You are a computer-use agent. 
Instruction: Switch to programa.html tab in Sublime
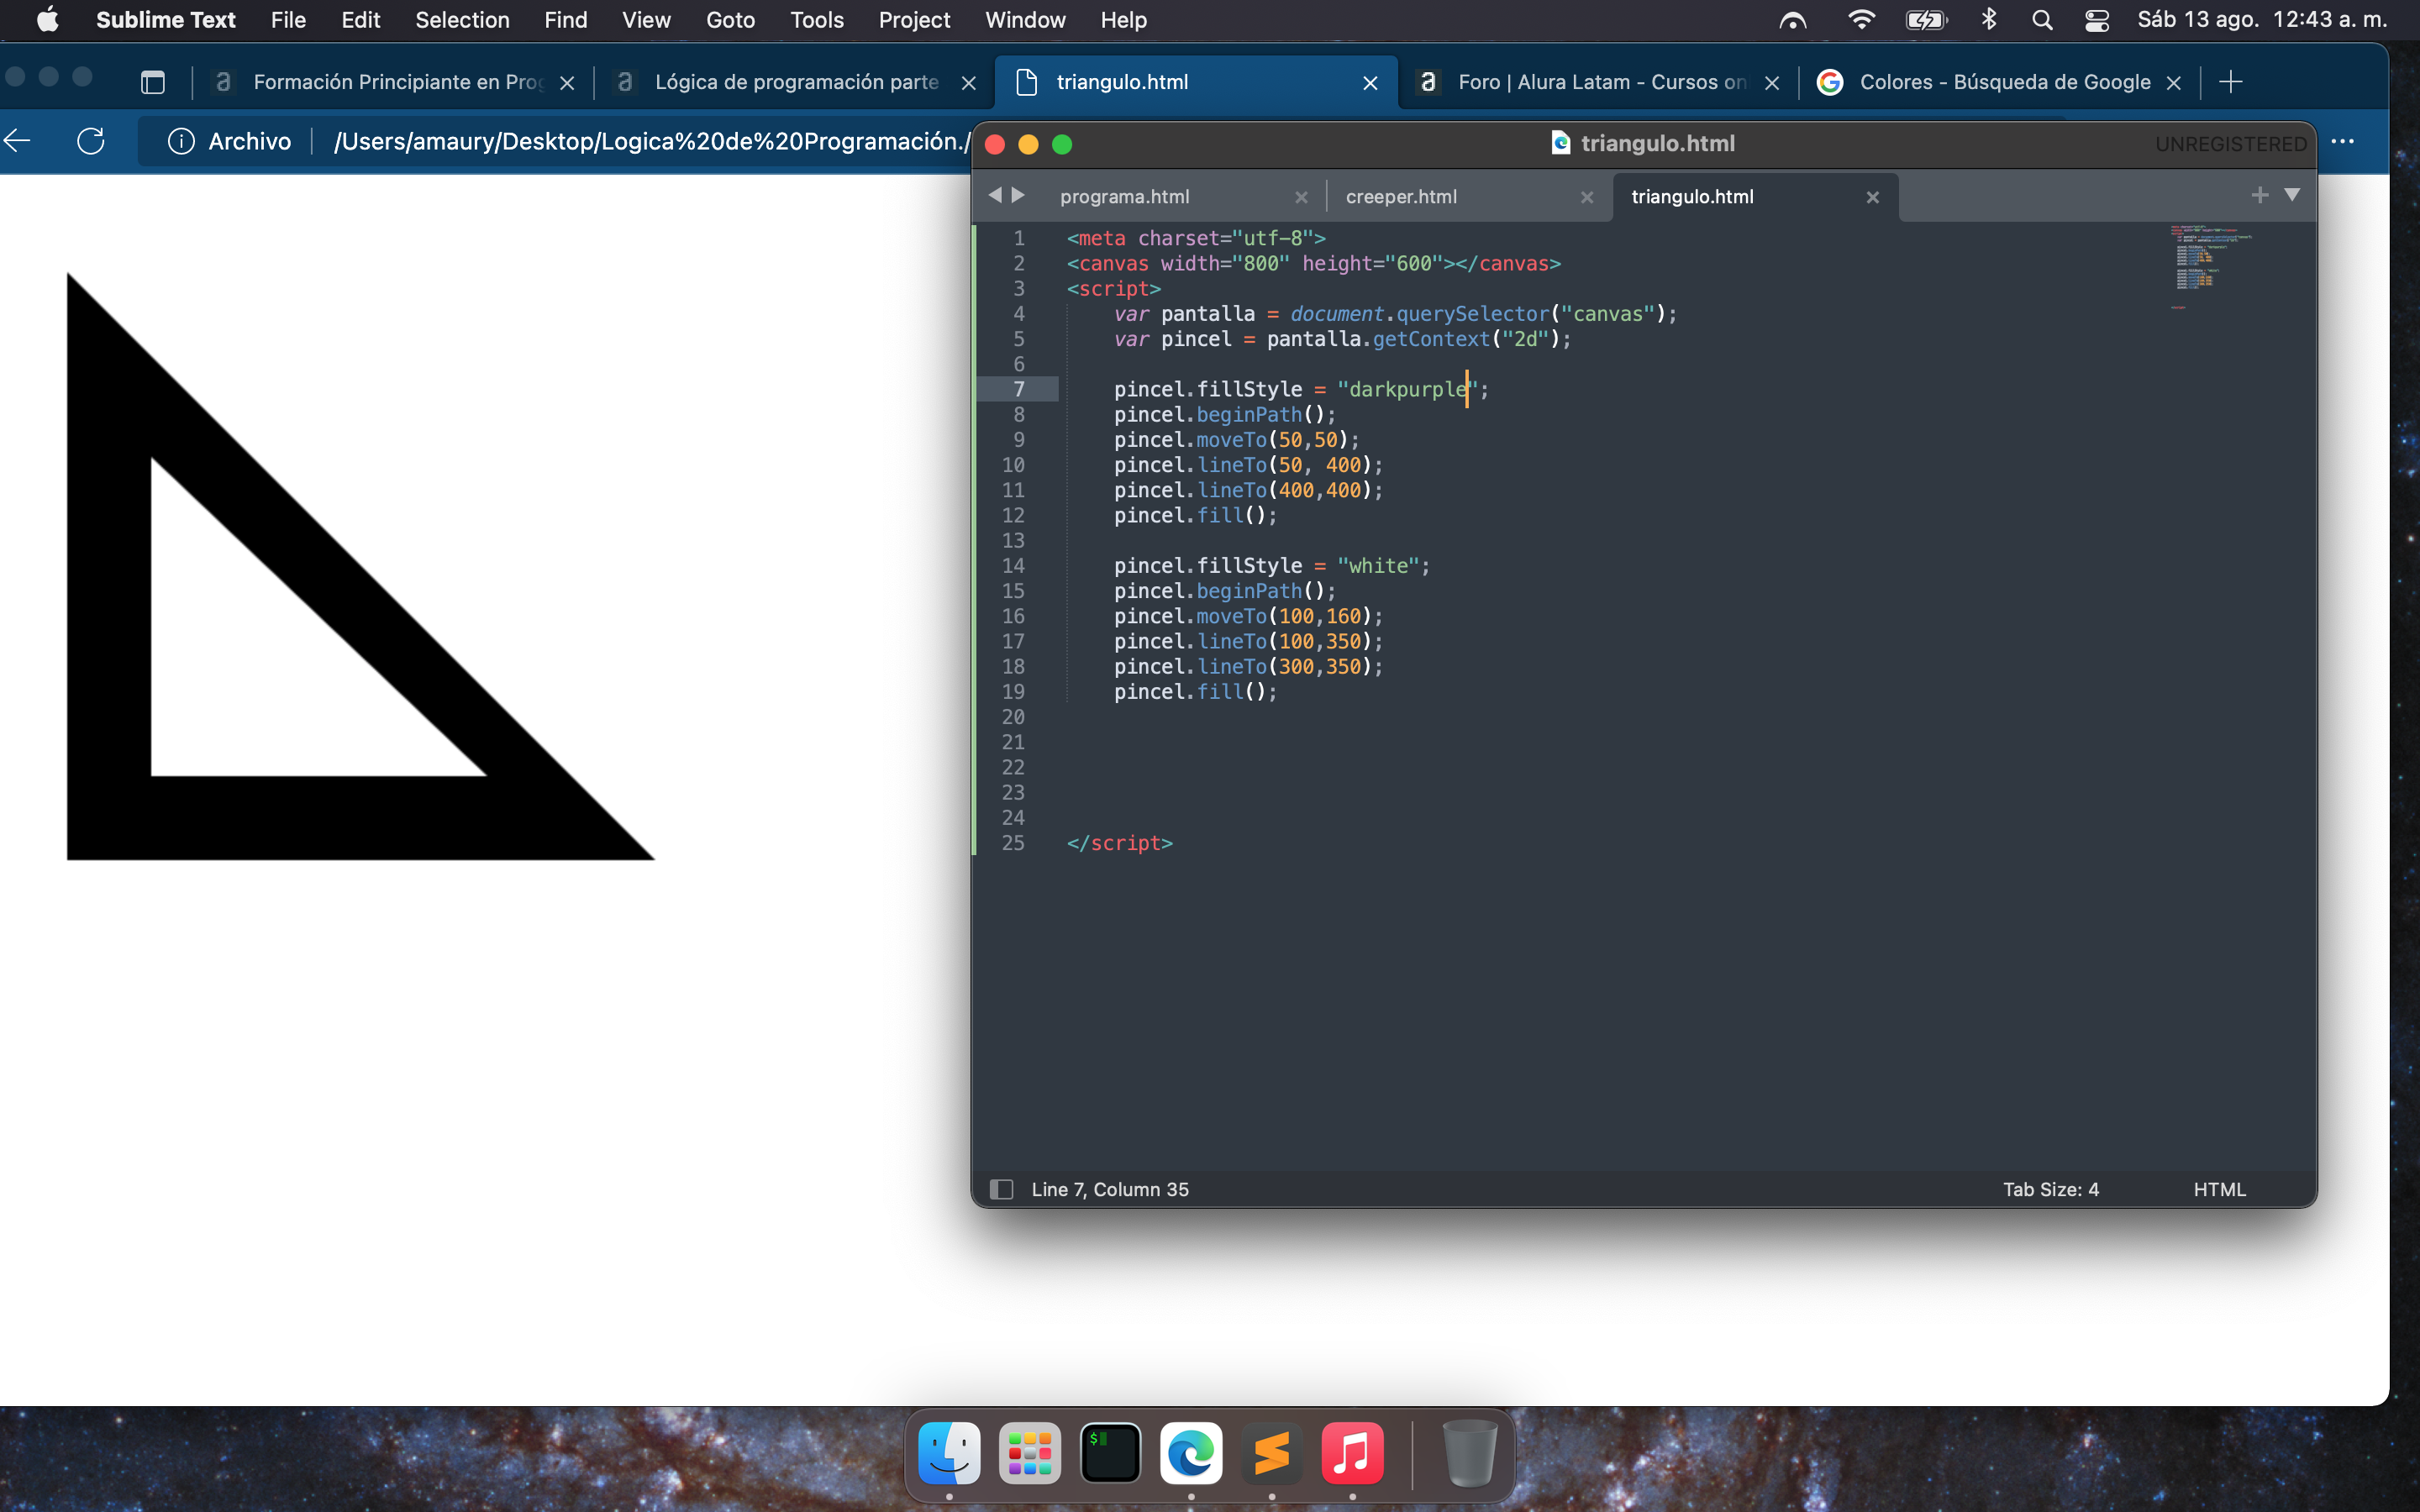pyautogui.click(x=1125, y=197)
